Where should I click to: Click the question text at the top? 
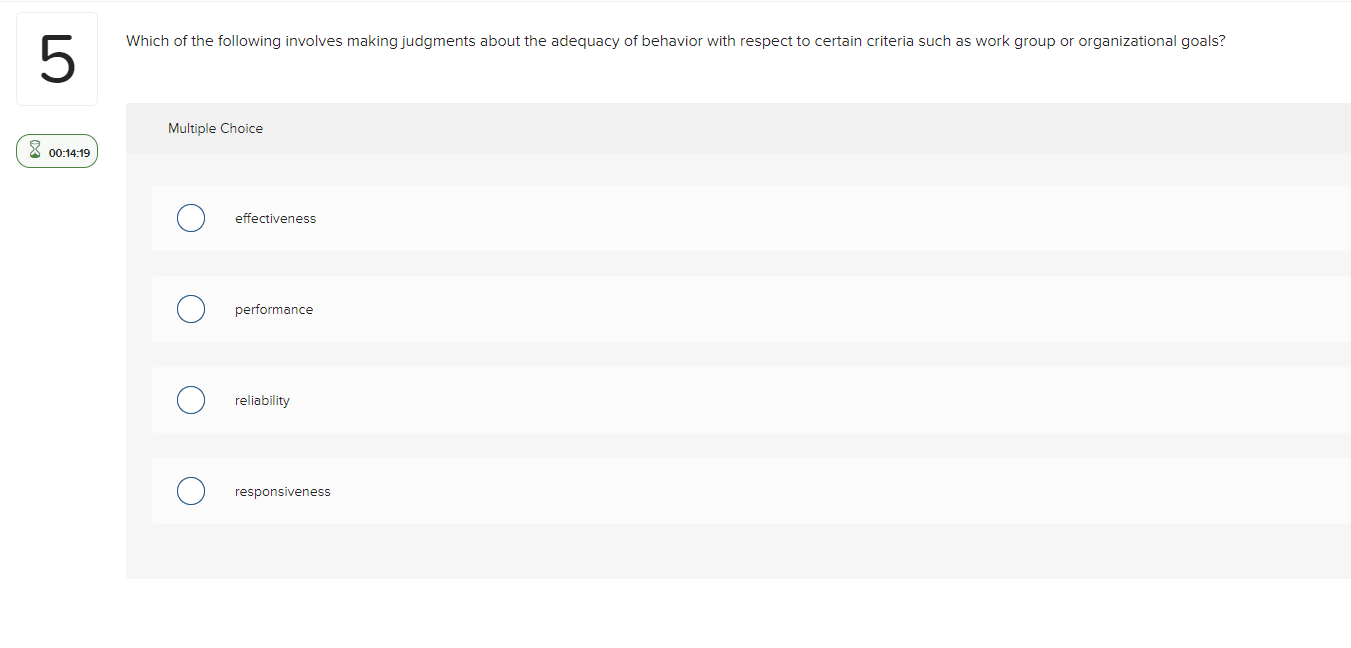pos(675,41)
